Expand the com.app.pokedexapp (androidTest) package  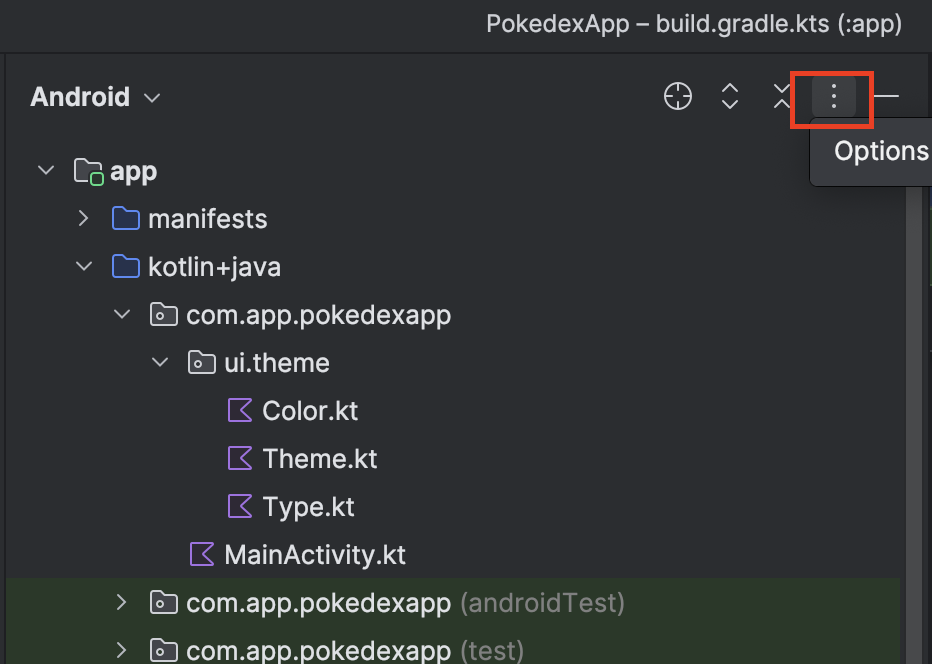[122, 603]
